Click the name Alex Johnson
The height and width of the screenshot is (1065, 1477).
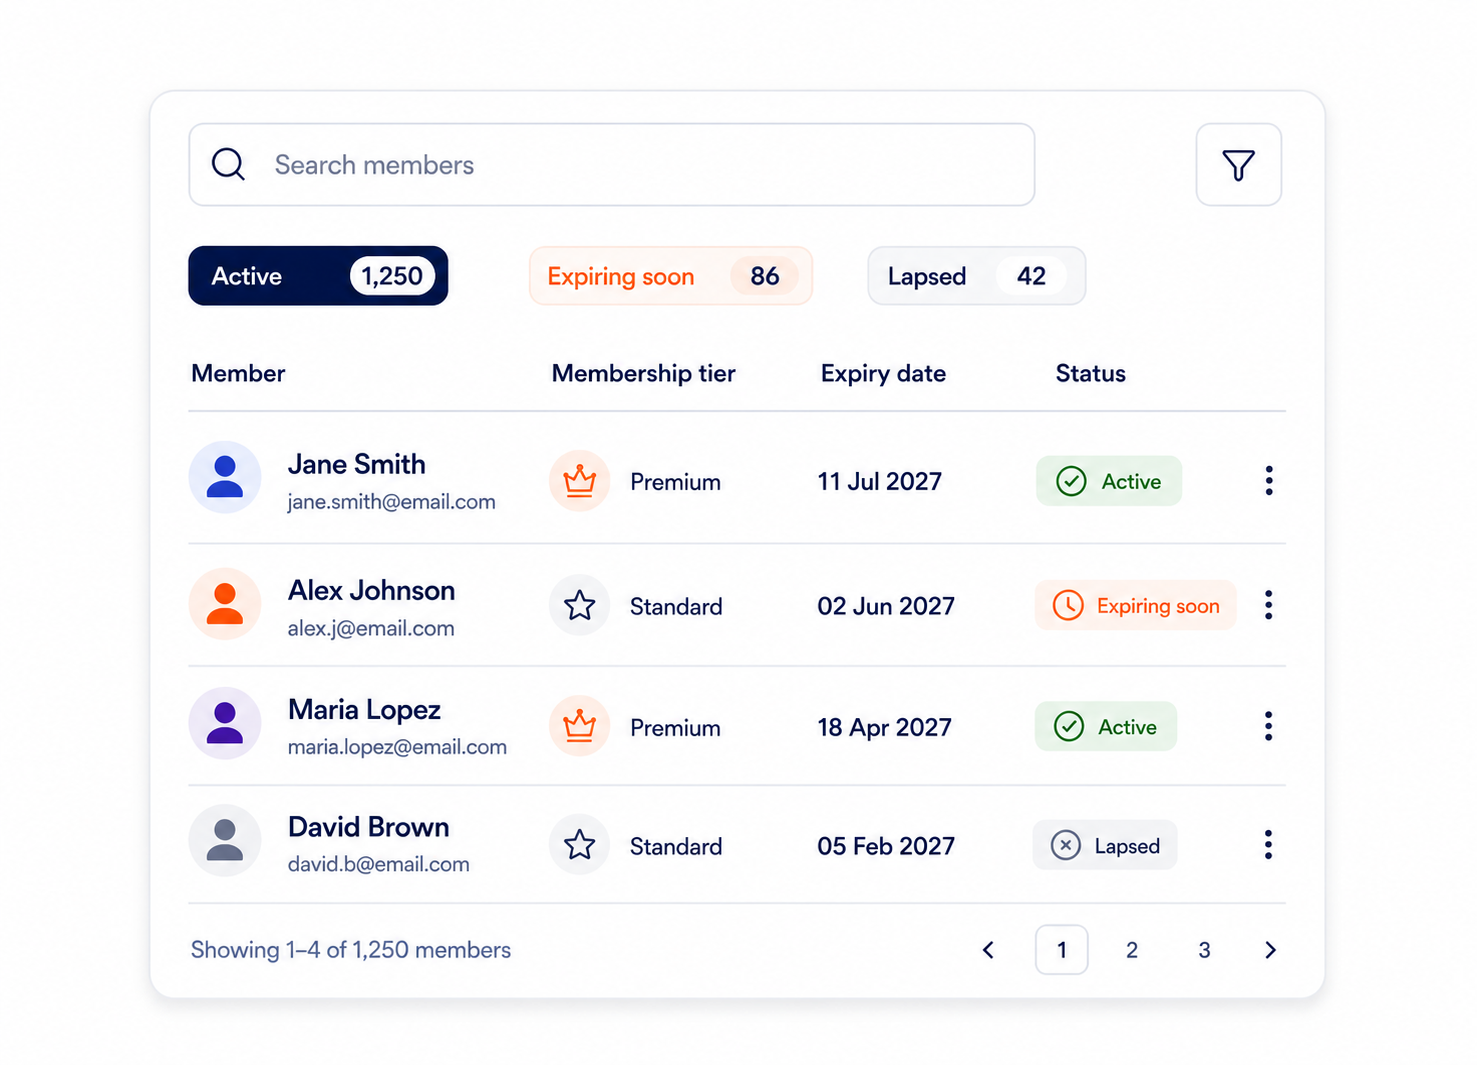click(x=371, y=590)
